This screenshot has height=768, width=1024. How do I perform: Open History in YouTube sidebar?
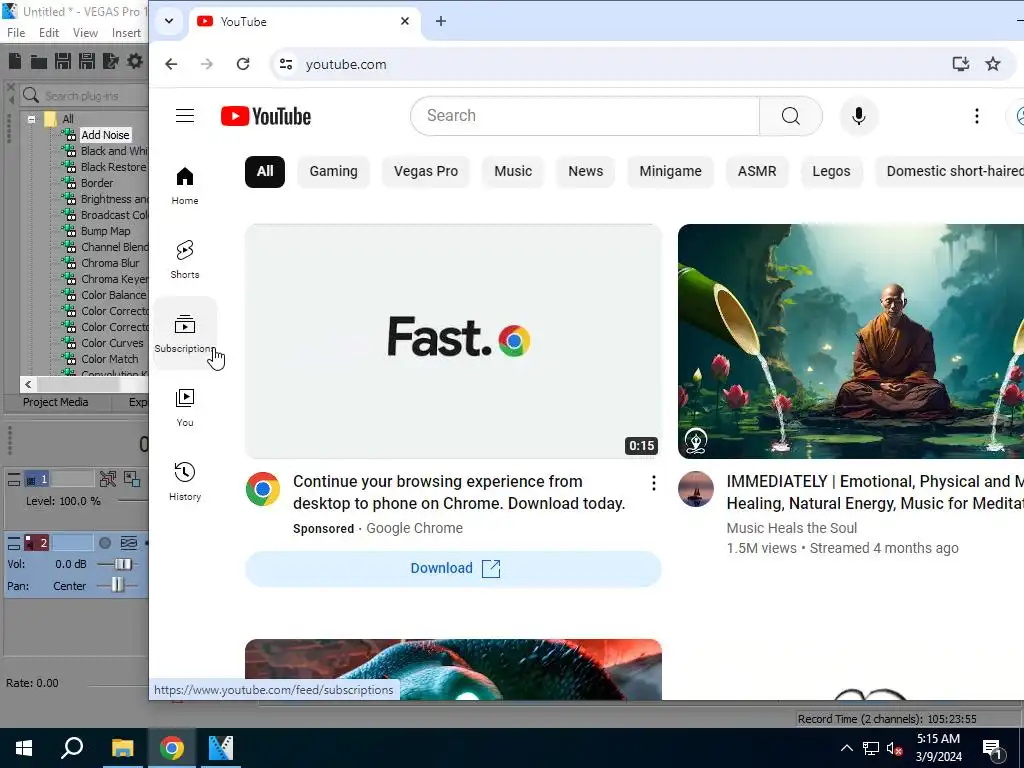point(185,481)
